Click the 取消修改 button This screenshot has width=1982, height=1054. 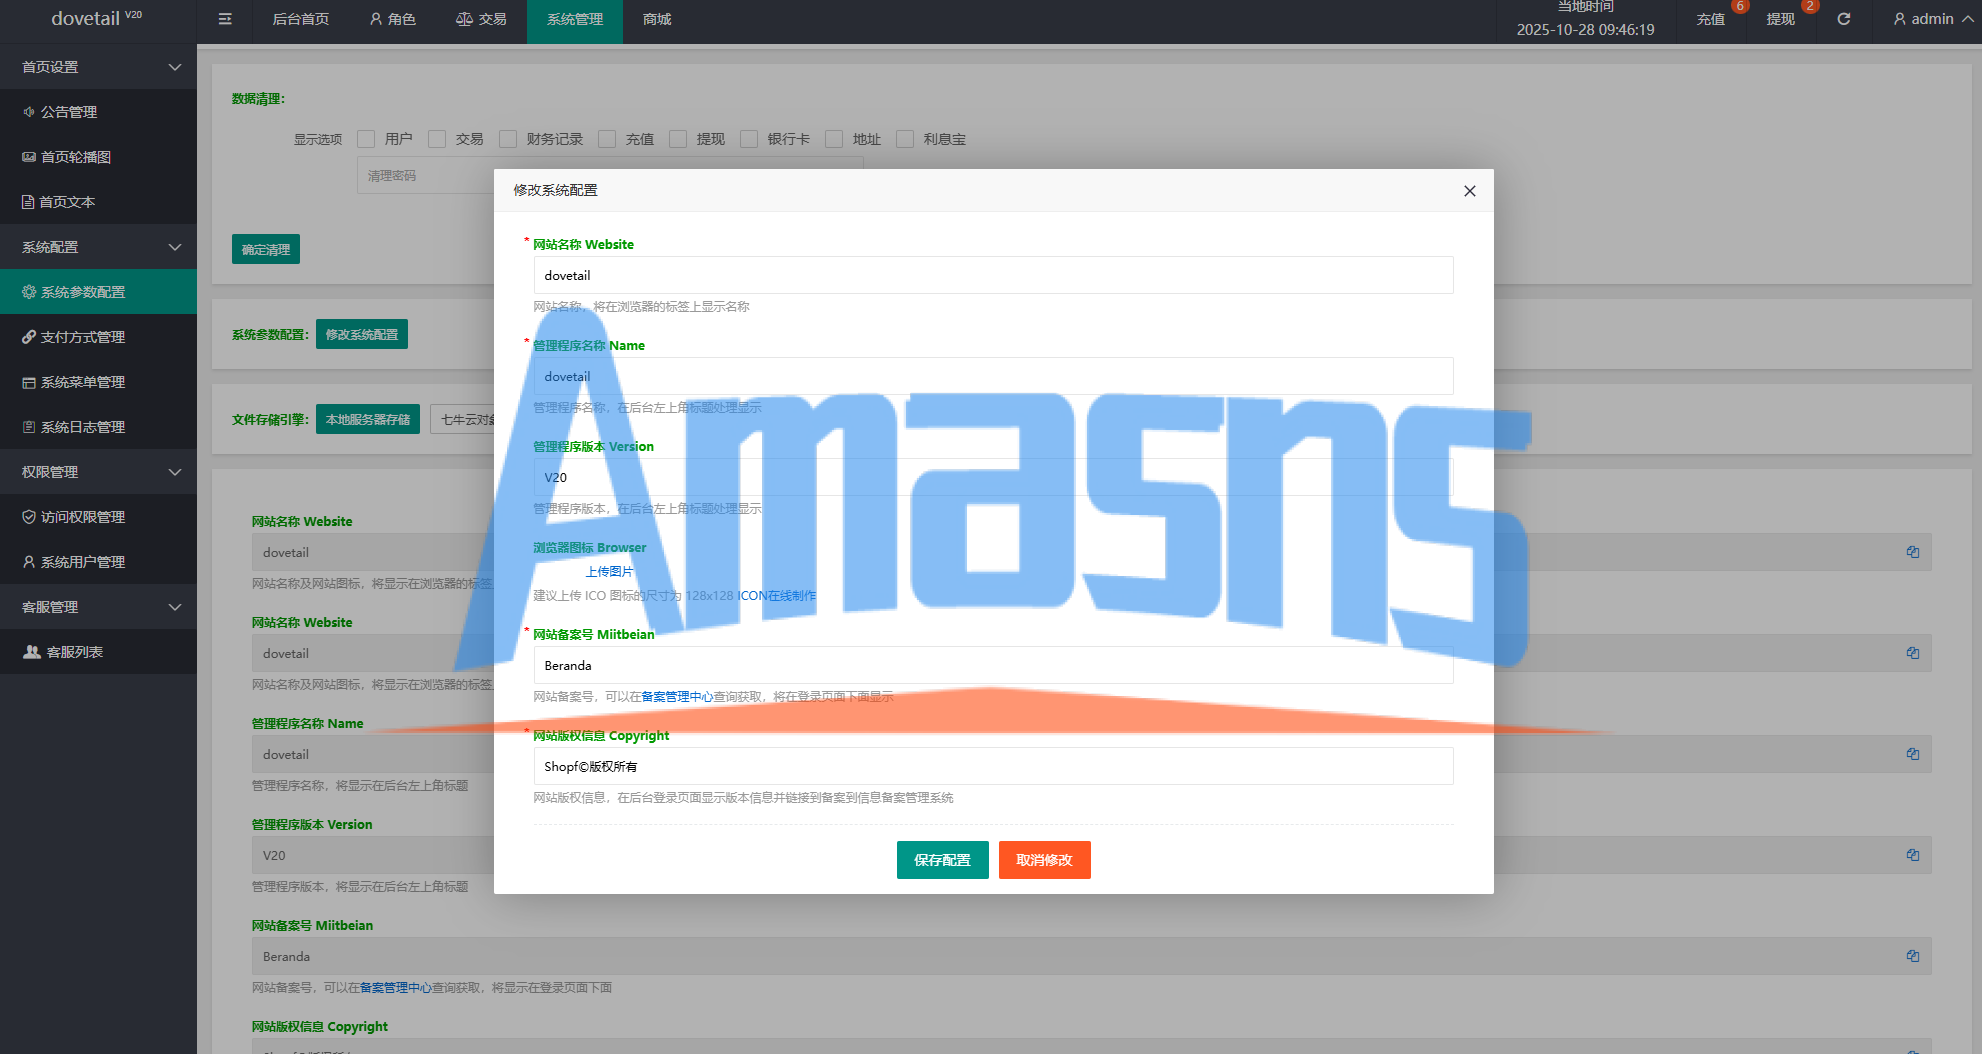(1045, 860)
